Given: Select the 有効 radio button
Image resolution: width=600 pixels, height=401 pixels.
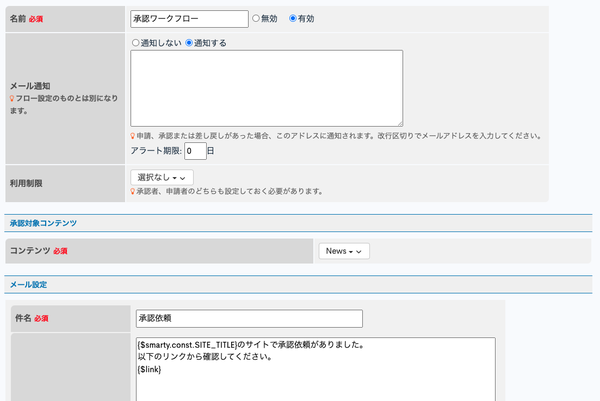Looking at the screenshot, I should pos(293,18).
